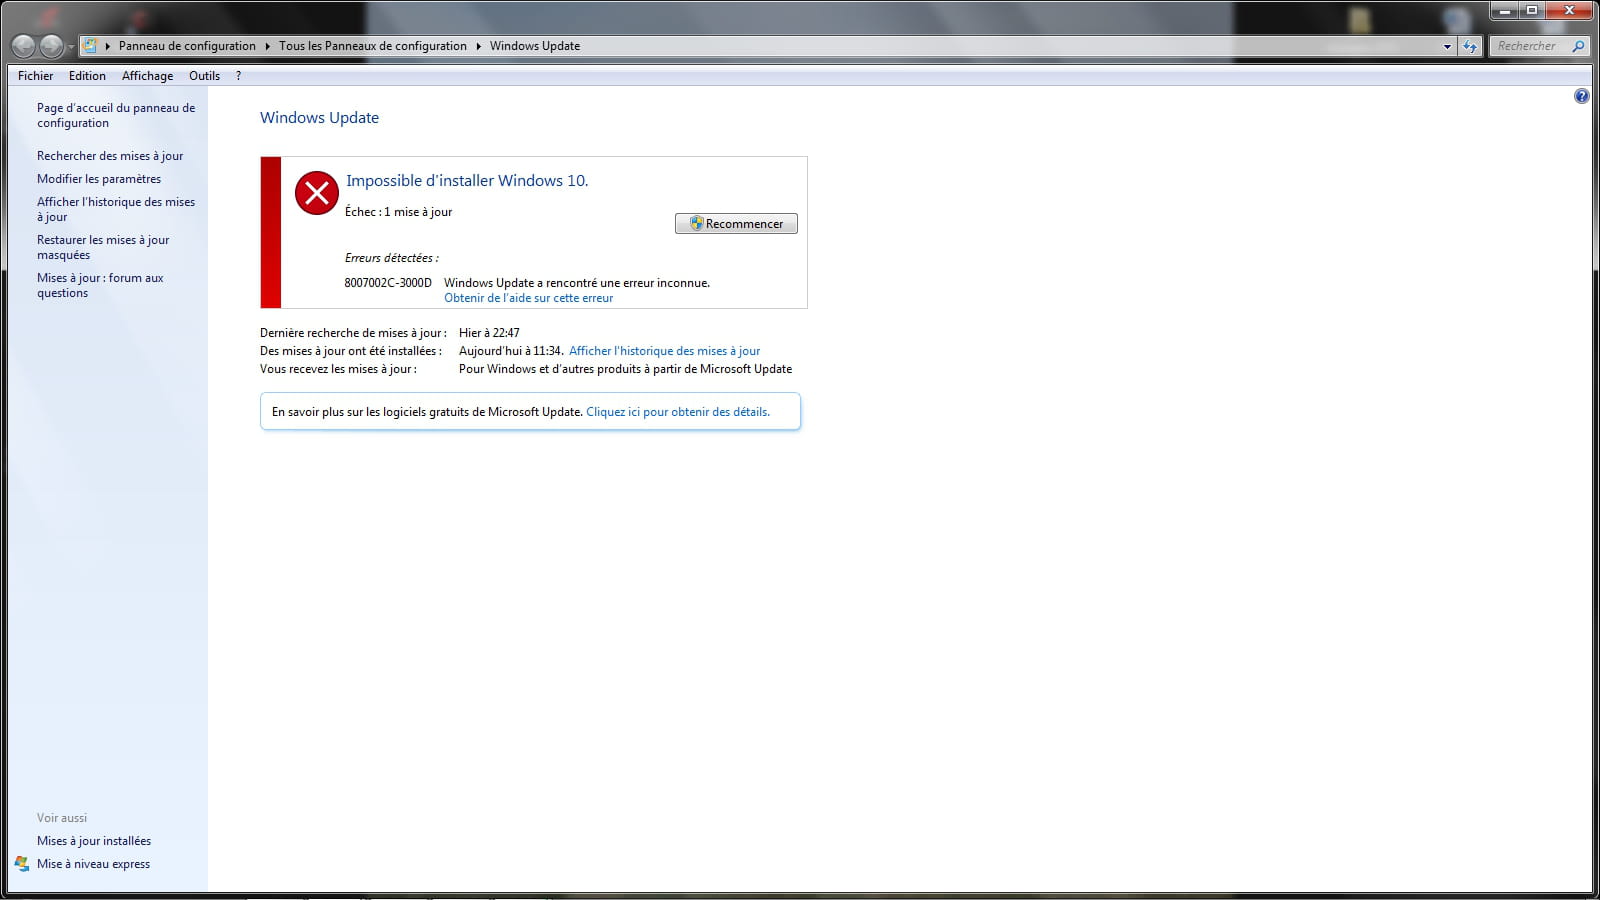Click the Hier à 22:47 value
This screenshot has width=1600, height=900.
pos(489,333)
